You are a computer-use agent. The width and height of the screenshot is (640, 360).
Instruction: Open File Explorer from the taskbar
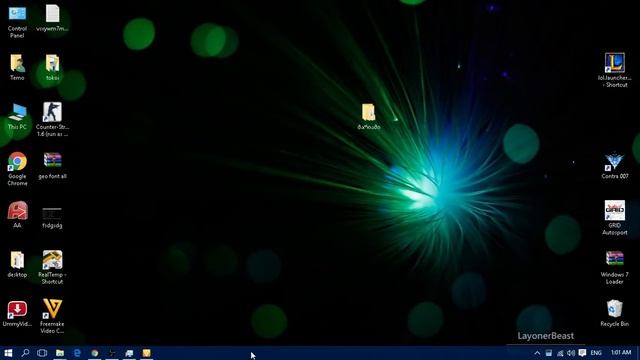[60, 353]
